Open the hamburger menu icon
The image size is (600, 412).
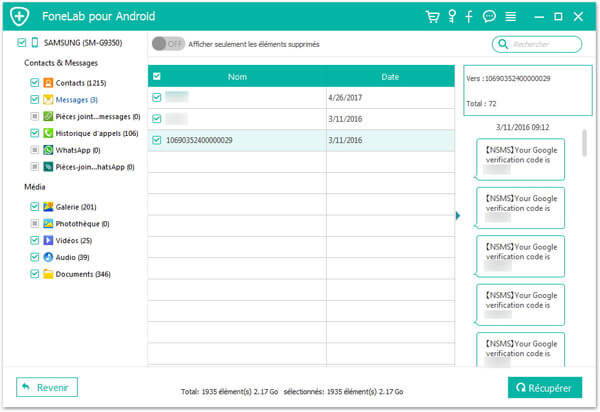point(510,16)
